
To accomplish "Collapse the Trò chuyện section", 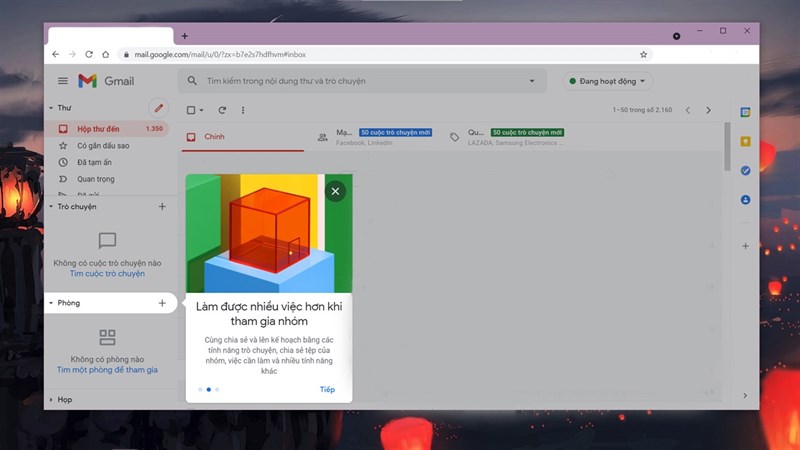I will pyautogui.click(x=51, y=207).
